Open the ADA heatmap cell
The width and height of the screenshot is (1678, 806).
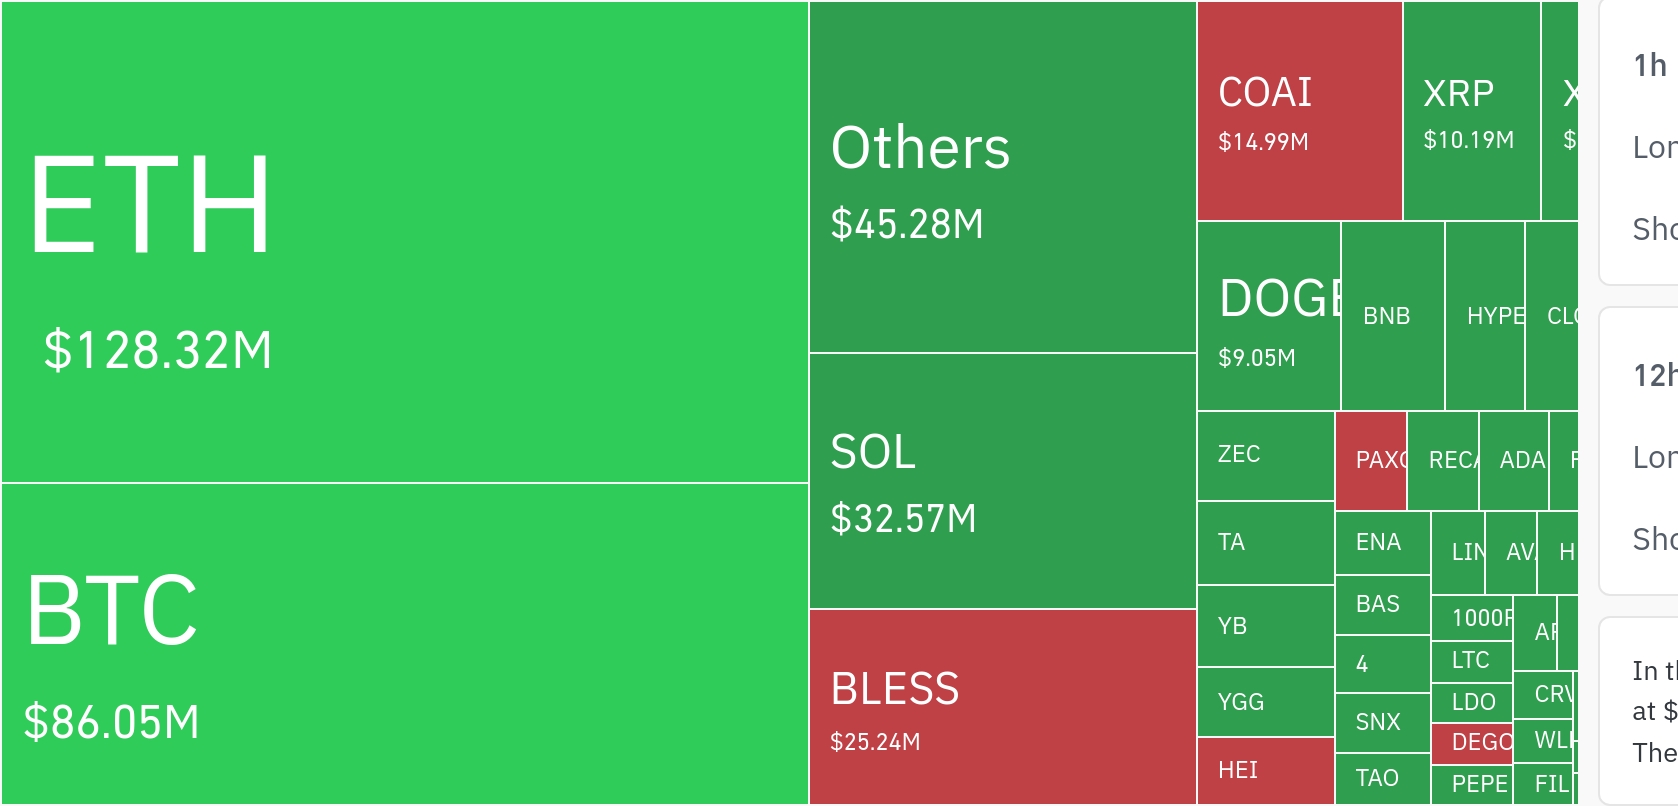pyautogui.click(x=1514, y=460)
